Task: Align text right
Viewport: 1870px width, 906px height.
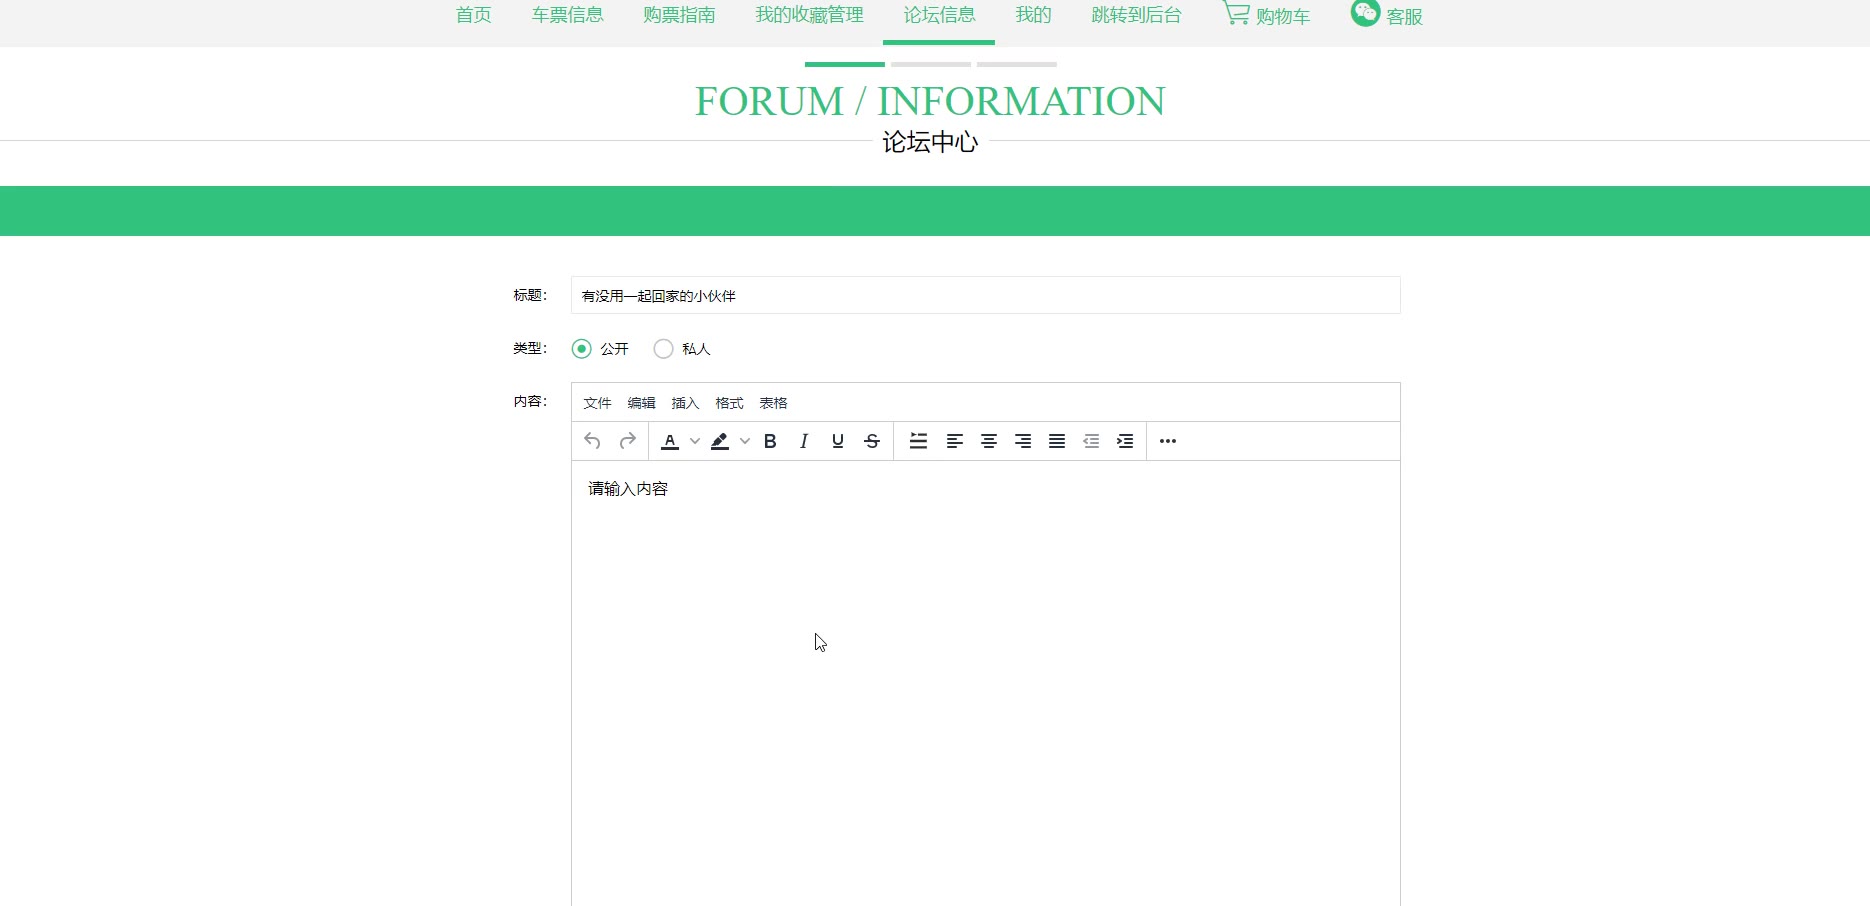Action: point(1023,441)
